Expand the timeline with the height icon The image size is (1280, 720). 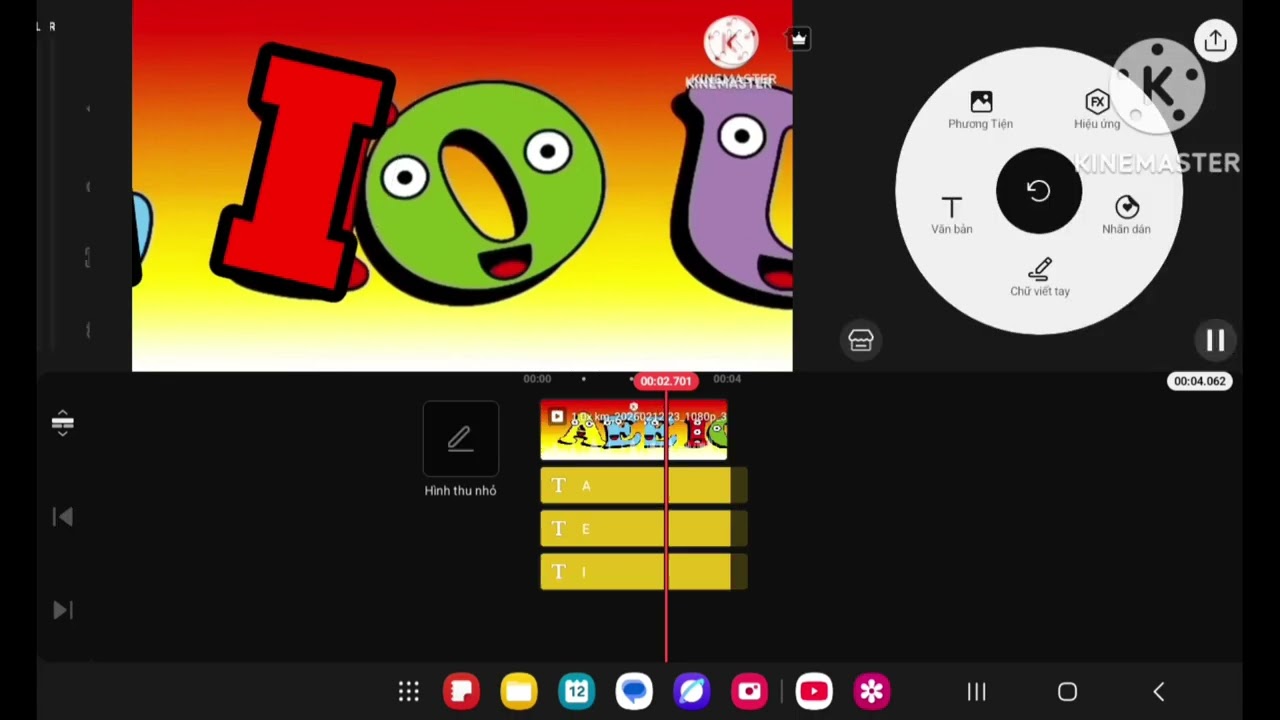(62, 423)
